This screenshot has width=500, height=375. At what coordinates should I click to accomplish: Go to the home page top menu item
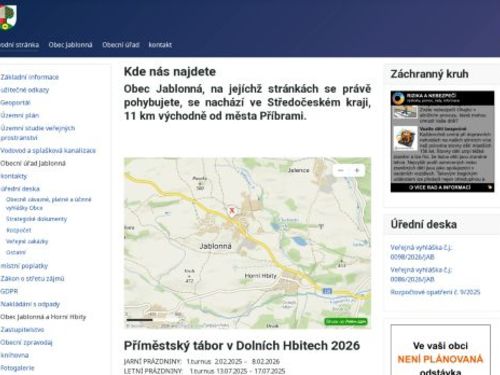[x=19, y=45]
